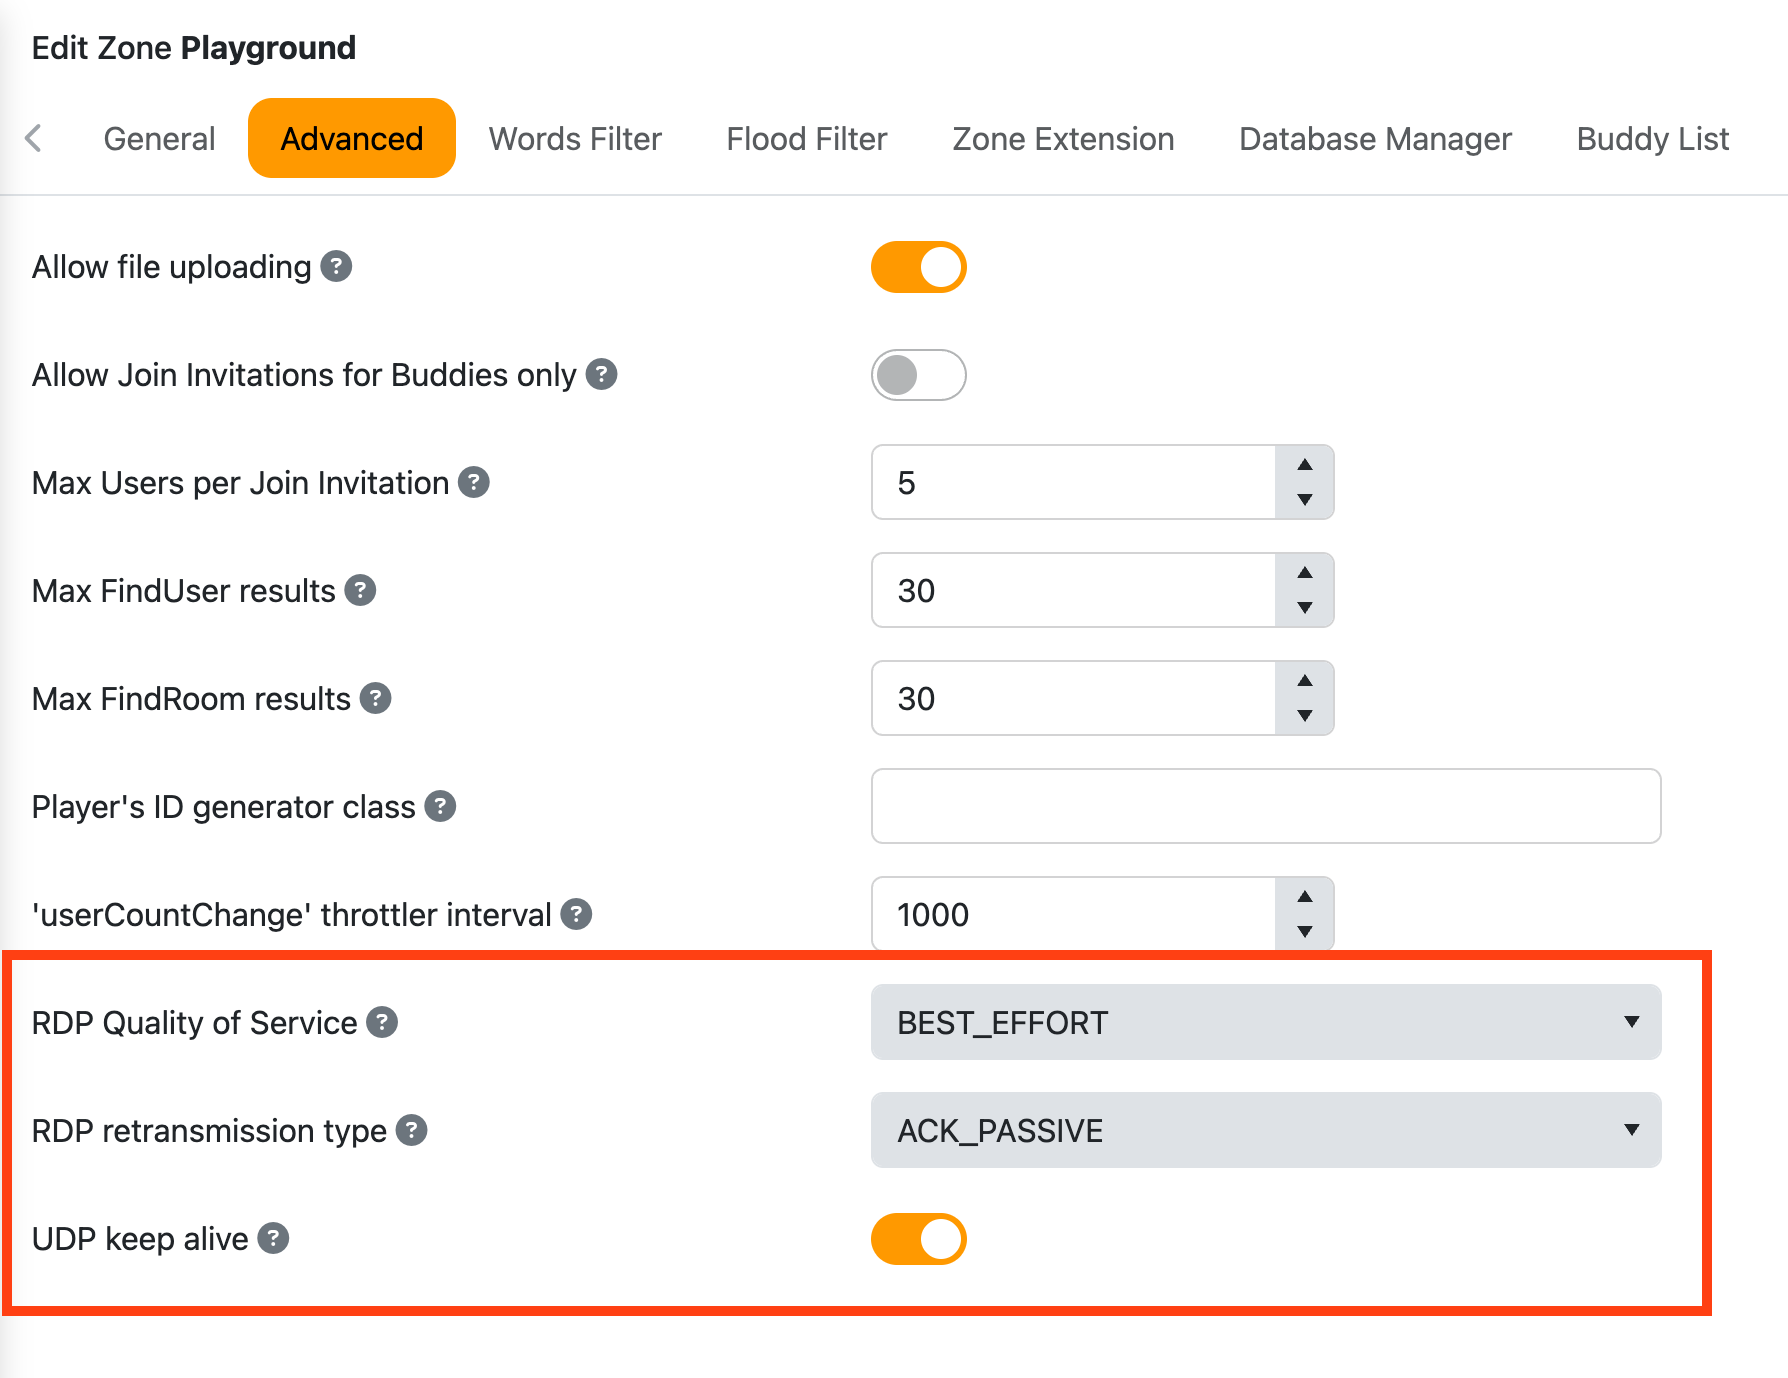Click help icon beside RDP retransmission type
The height and width of the screenshot is (1378, 1788).
(410, 1131)
